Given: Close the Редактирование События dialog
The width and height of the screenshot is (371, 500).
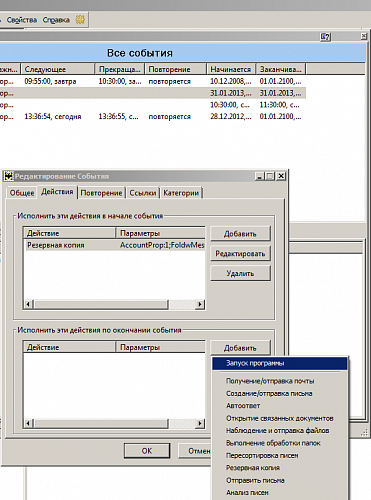Looking at the screenshot, I should click(x=281, y=176).
